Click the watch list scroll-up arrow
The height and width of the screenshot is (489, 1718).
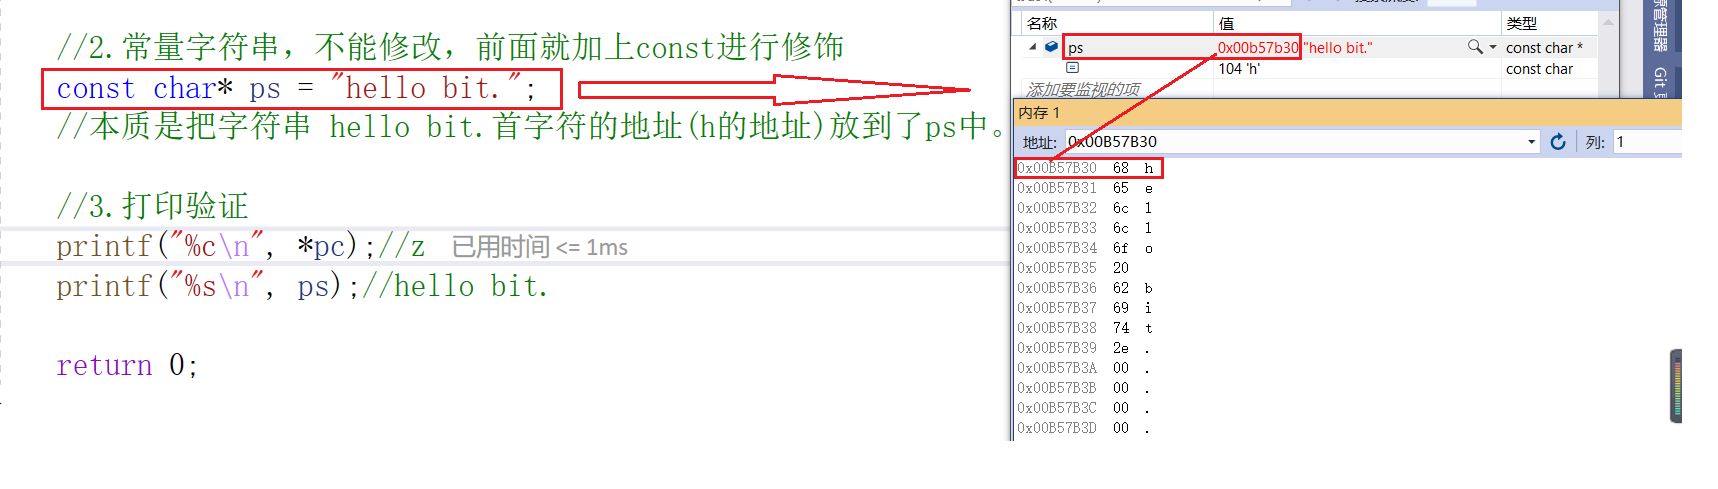point(1608,22)
